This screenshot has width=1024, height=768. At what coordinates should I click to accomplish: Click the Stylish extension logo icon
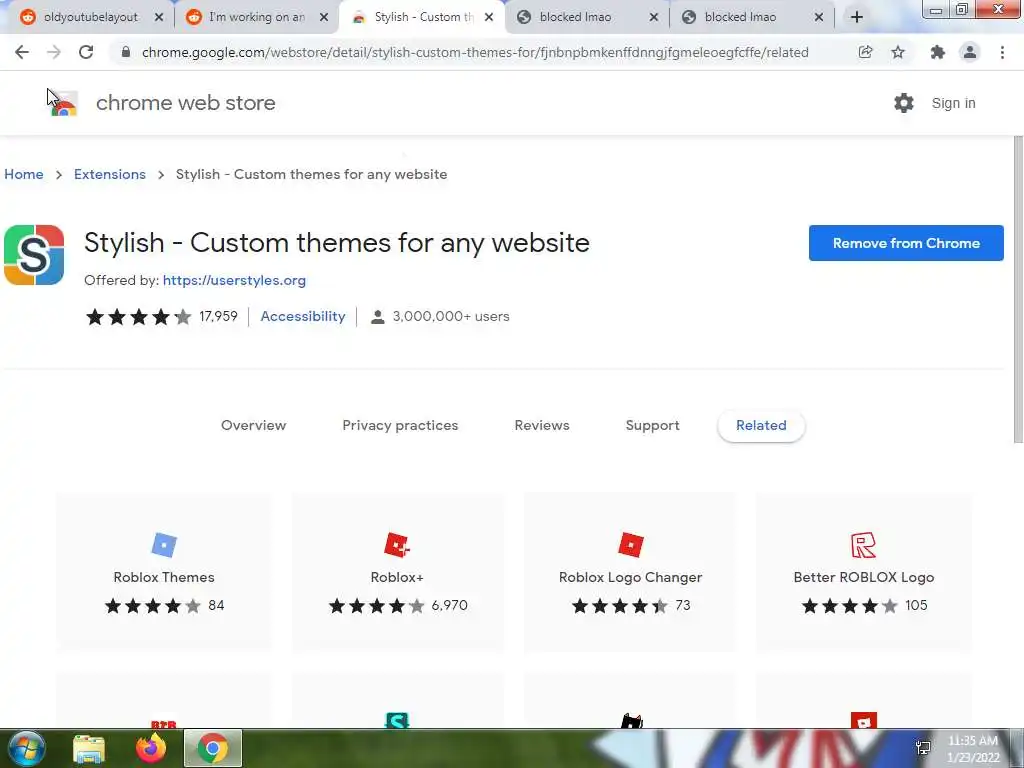(x=34, y=255)
